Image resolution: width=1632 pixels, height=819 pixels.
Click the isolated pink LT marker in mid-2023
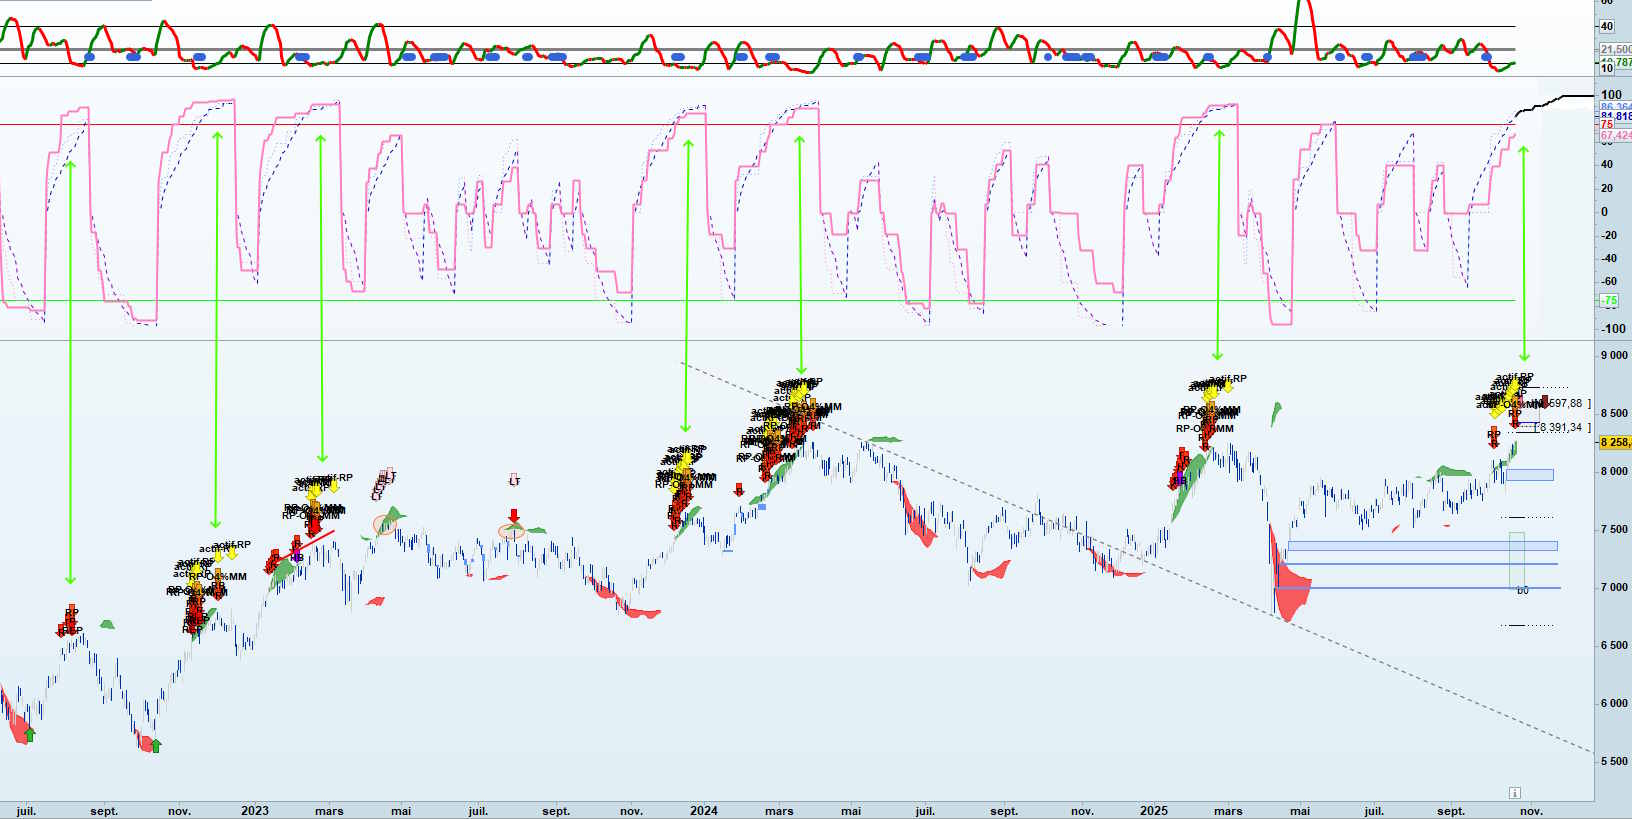click(514, 481)
